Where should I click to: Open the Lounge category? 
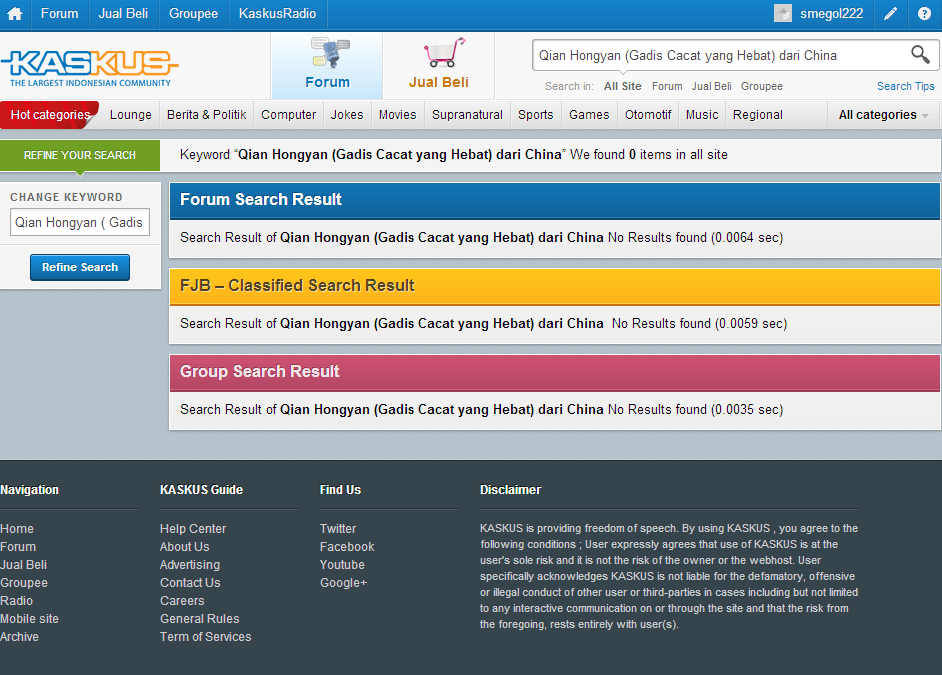tap(130, 115)
